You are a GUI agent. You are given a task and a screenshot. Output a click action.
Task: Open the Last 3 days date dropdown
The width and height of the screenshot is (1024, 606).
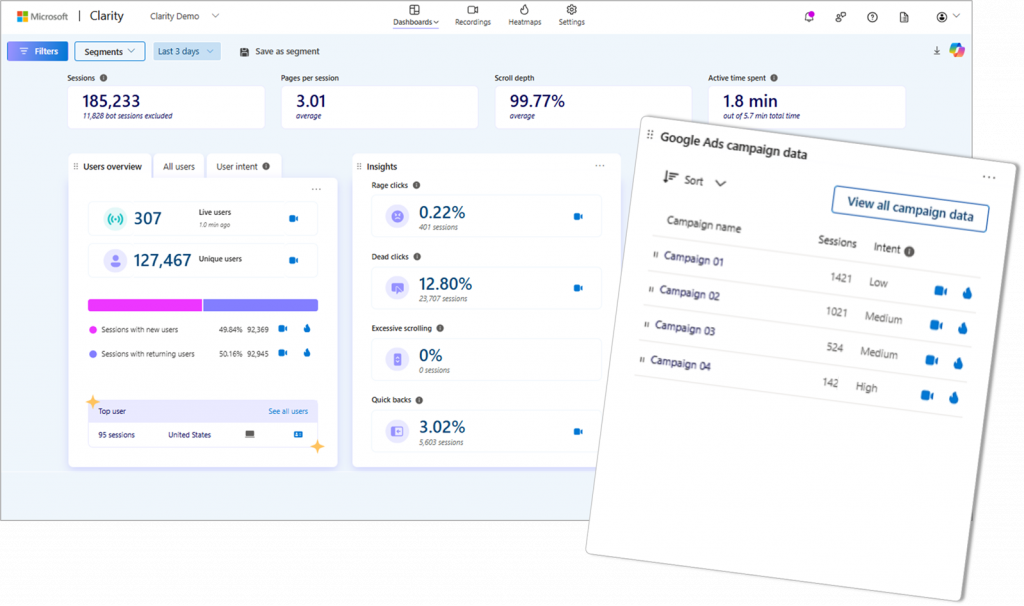point(186,51)
